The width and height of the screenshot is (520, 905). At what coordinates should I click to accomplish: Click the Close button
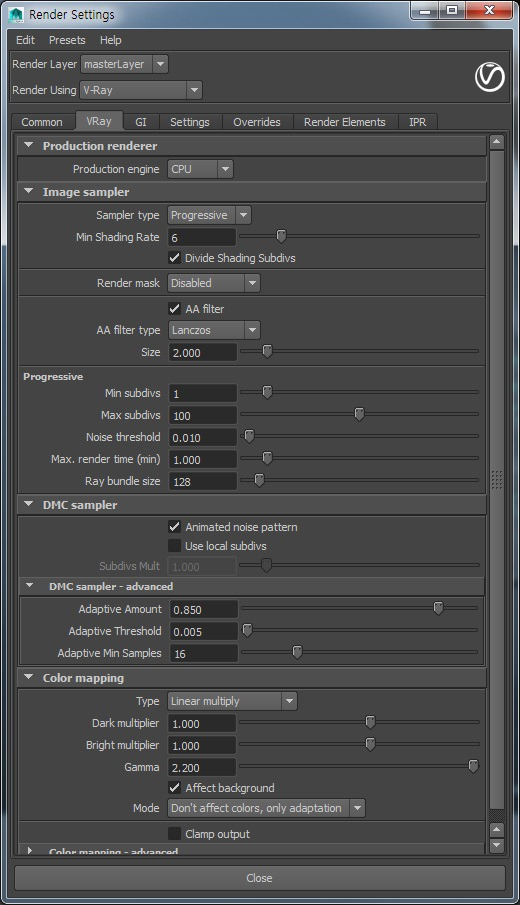point(260,878)
